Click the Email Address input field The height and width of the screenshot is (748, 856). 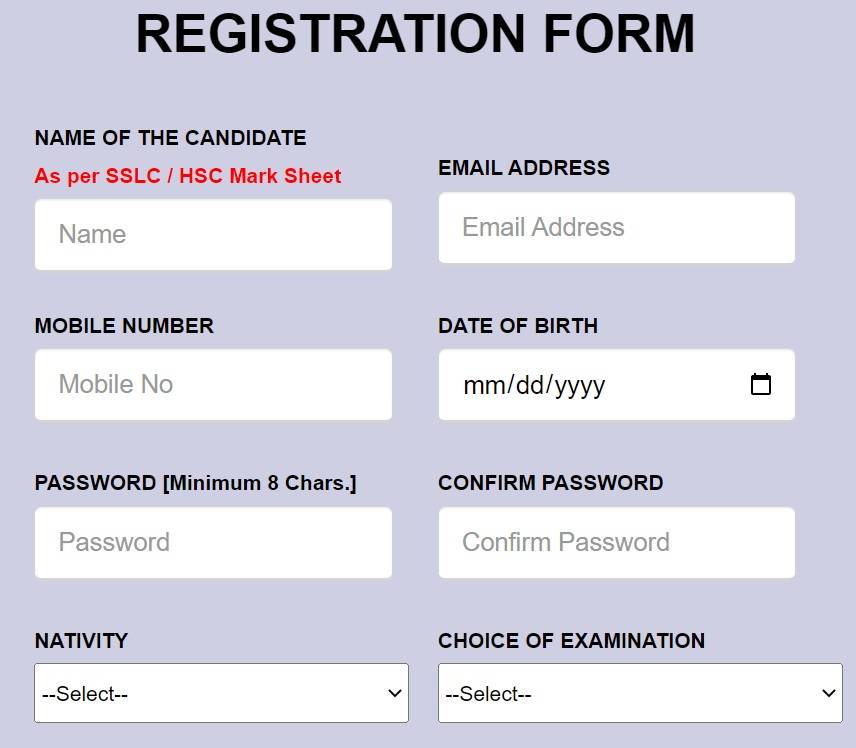click(616, 227)
